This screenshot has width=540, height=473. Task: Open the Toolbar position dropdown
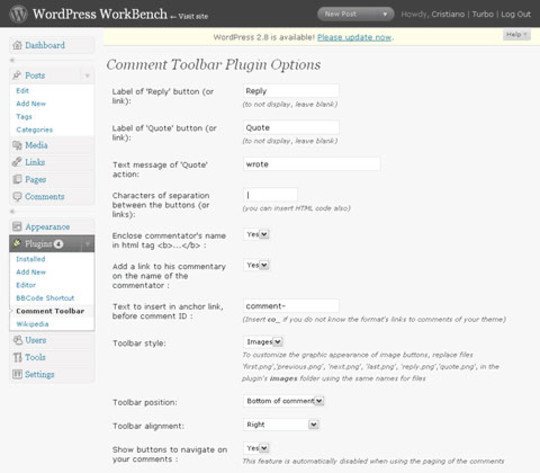(284, 401)
